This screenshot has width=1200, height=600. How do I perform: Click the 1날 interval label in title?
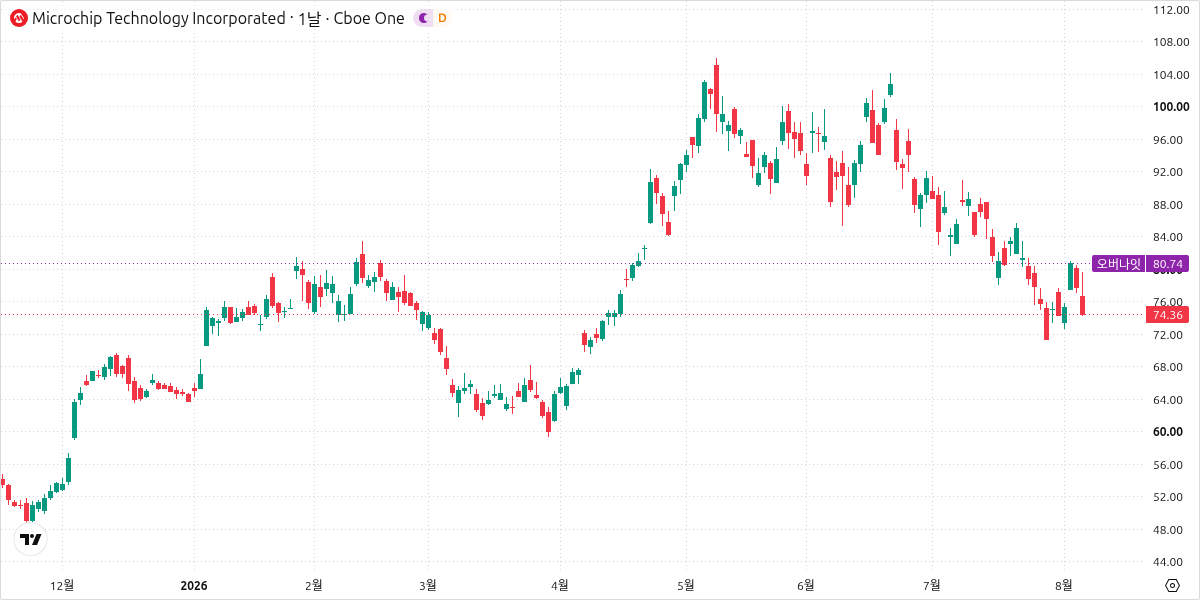[307, 18]
